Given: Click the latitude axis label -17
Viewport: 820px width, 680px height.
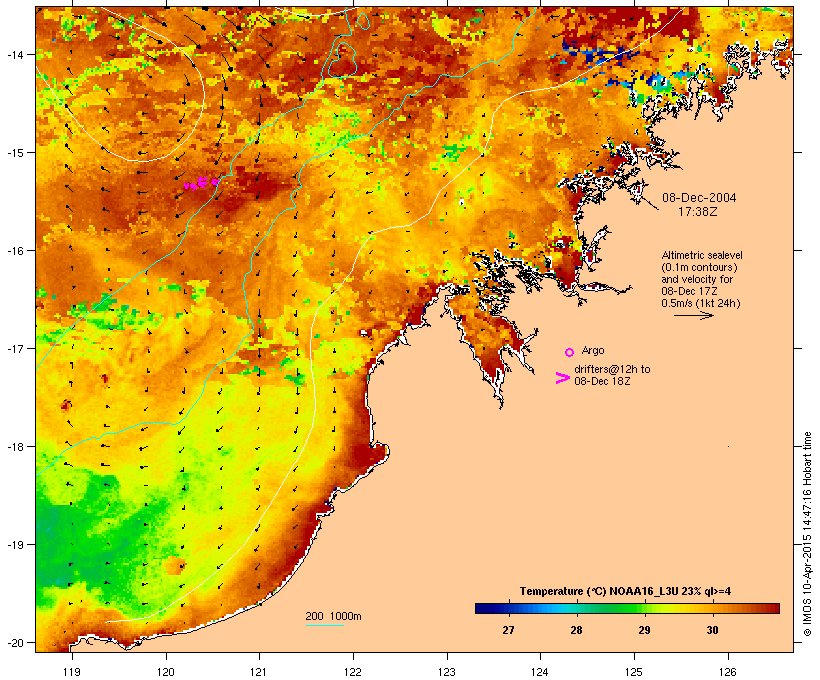Looking at the screenshot, I should coord(14,348).
